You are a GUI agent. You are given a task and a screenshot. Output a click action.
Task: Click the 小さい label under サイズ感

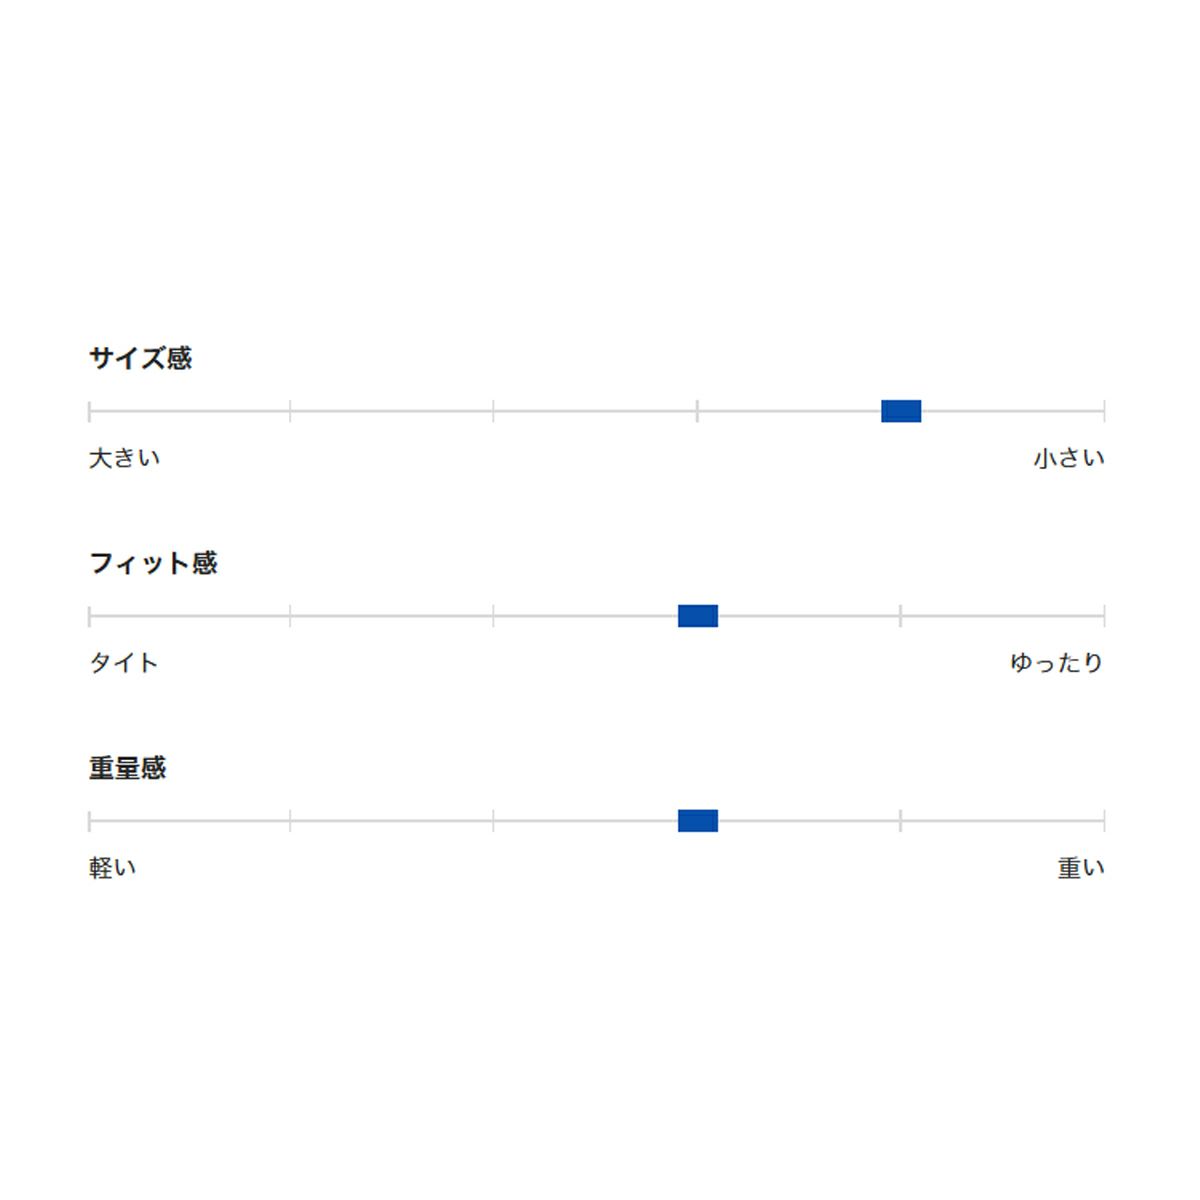tap(1069, 458)
